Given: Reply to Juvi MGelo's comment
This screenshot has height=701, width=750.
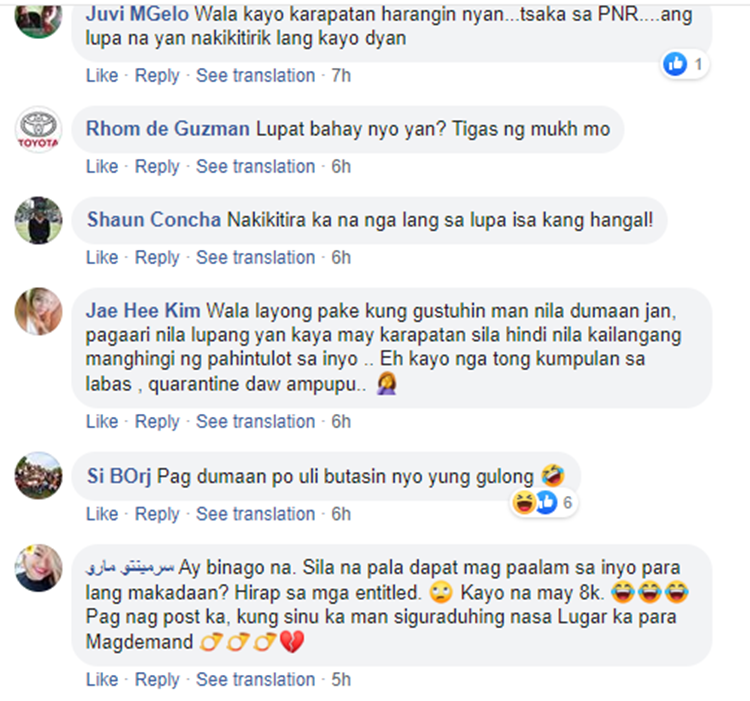Looking at the screenshot, I should pos(157,75).
